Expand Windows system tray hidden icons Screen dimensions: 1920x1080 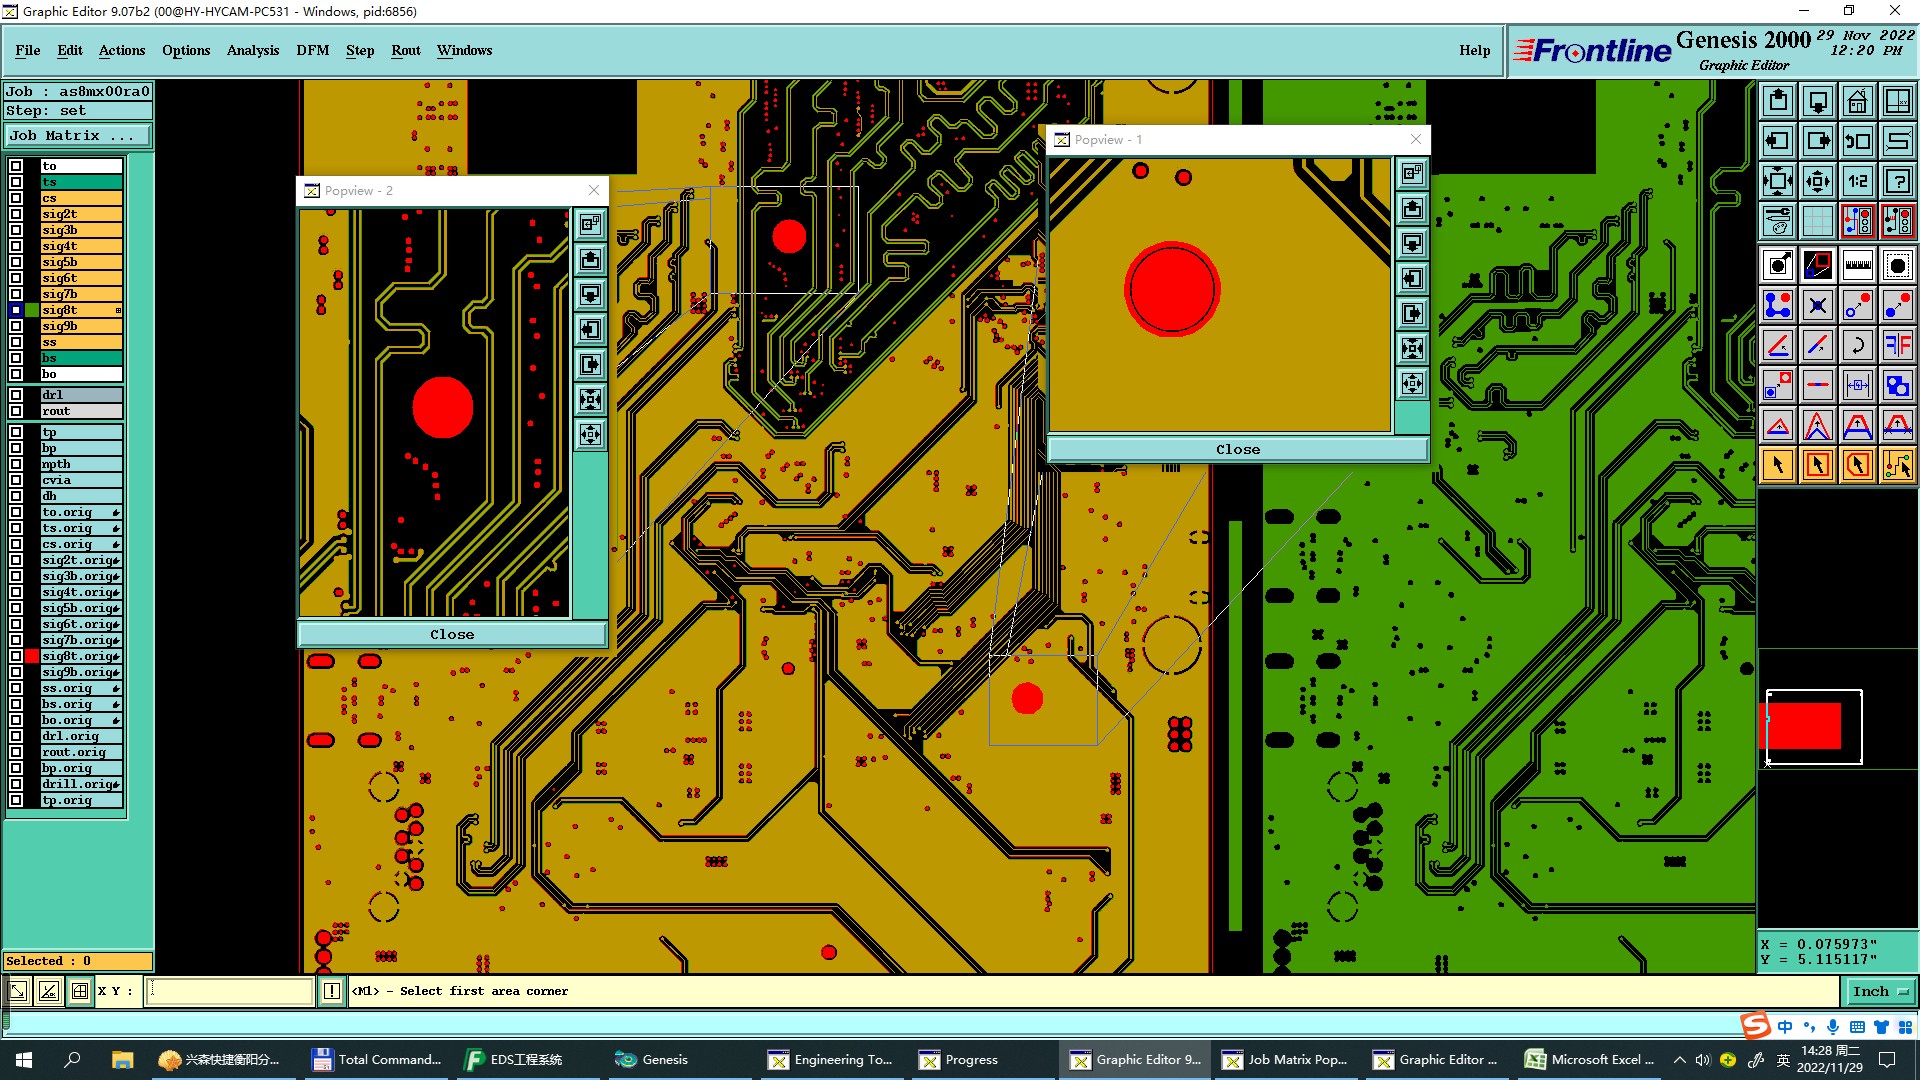pos(1679,1060)
